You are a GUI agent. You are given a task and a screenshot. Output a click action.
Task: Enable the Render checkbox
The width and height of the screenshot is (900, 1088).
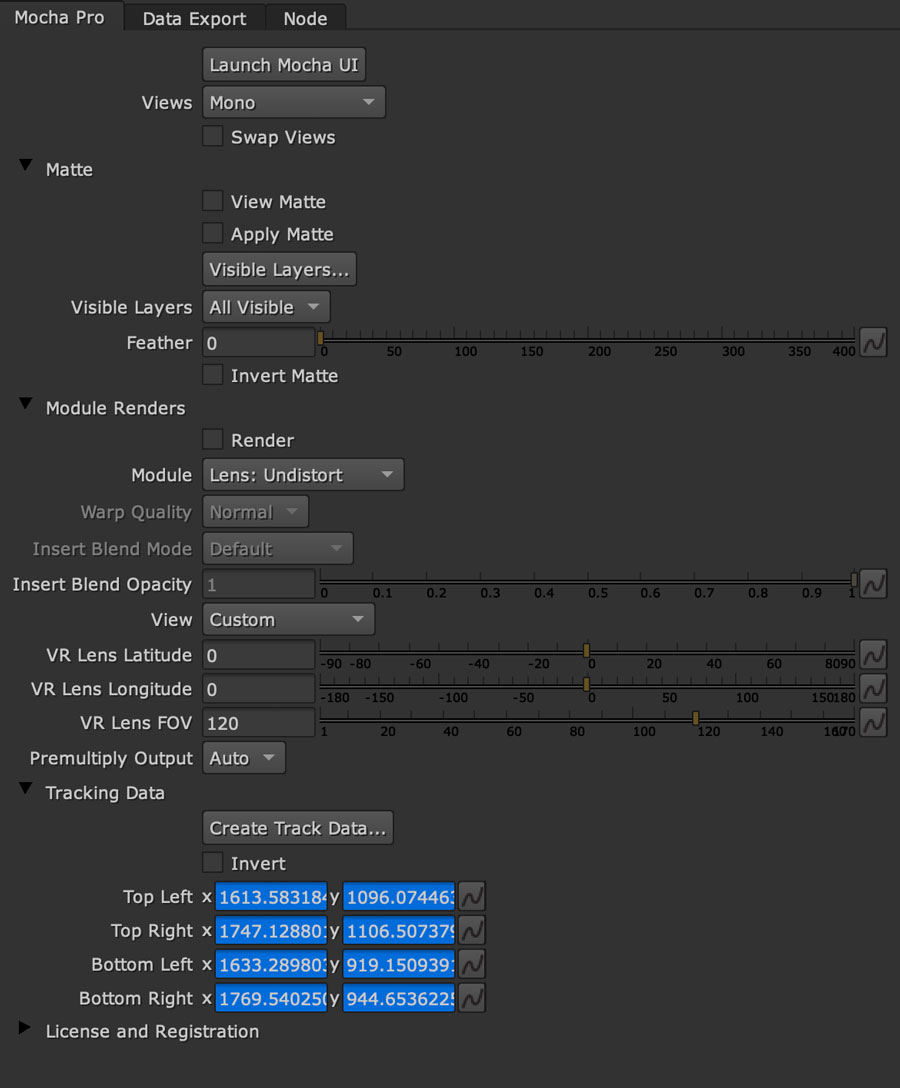(212, 439)
